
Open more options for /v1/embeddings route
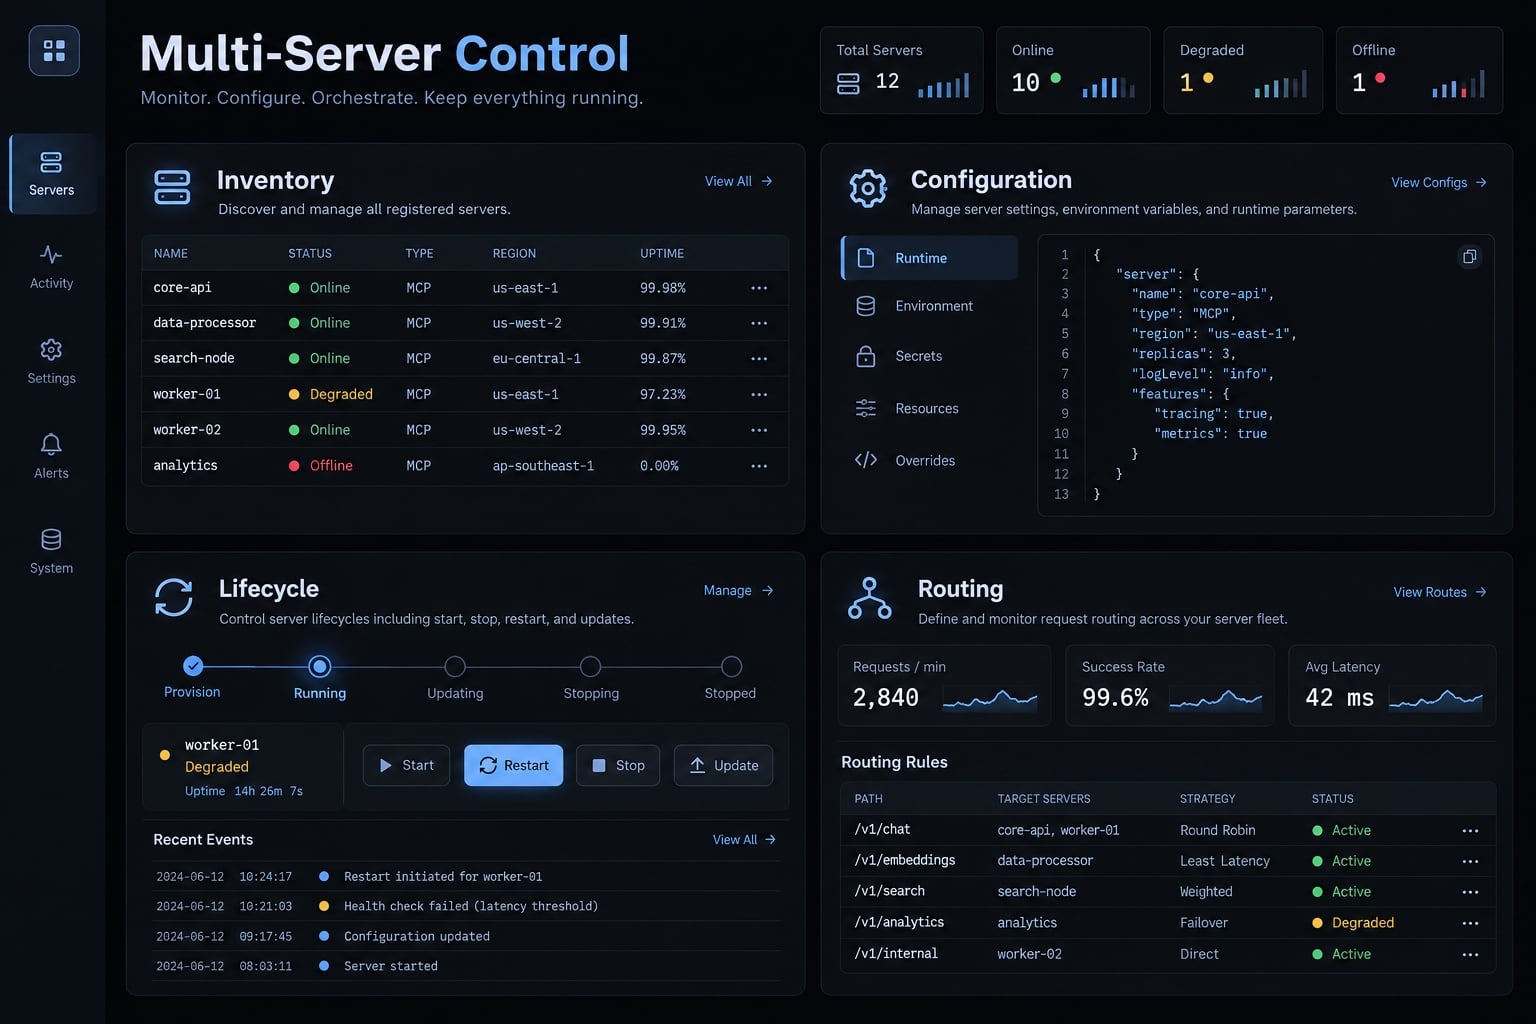coord(1470,861)
